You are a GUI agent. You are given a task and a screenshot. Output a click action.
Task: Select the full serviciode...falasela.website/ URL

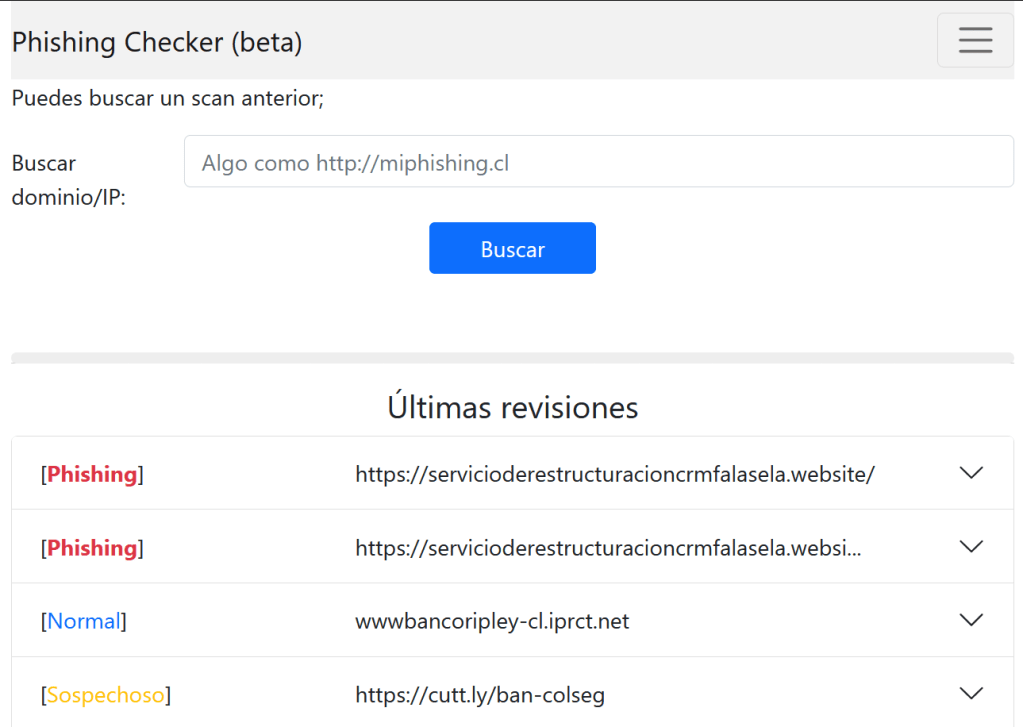click(x=615, y=474)
